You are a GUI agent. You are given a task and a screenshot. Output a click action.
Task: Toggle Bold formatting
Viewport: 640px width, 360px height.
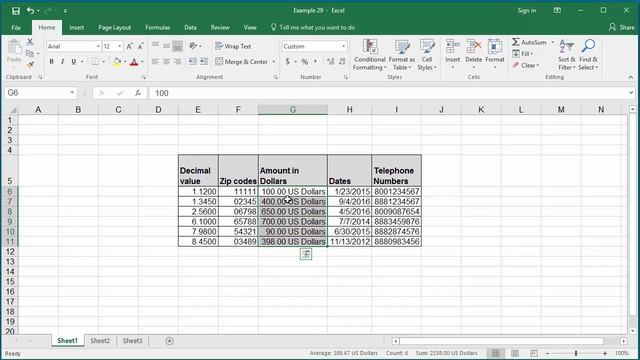[51, 62]
